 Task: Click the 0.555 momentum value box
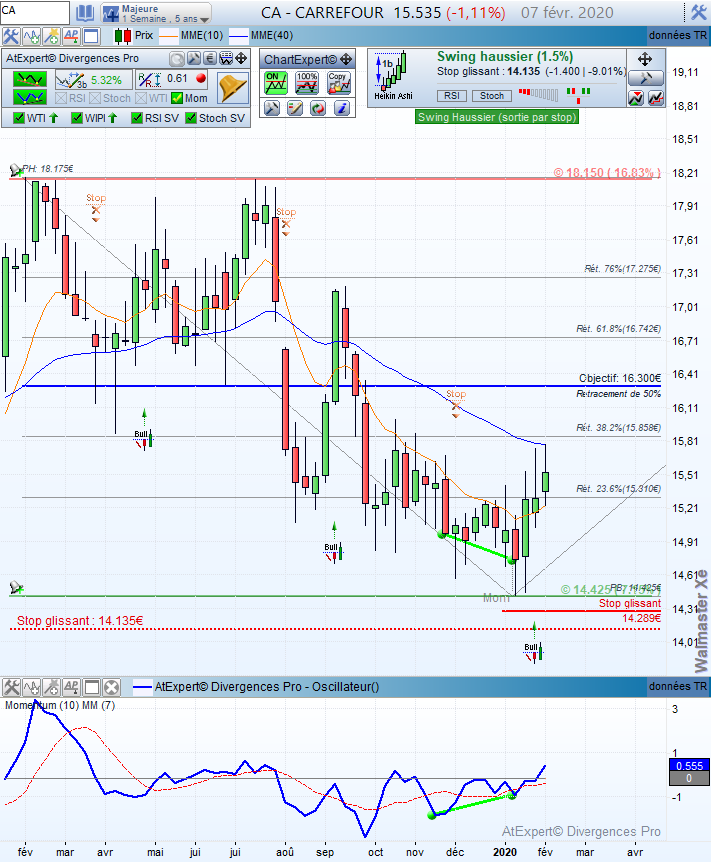point(689,766)
